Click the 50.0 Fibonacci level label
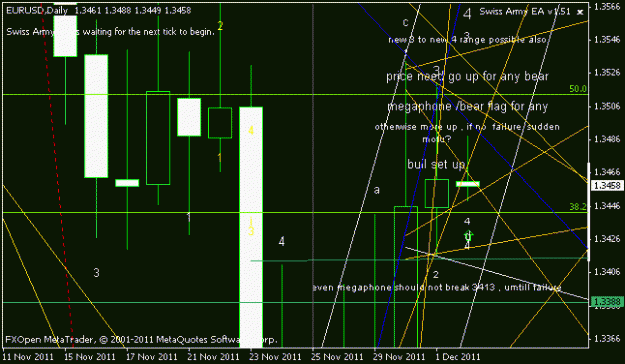The height and width of the screenshot is (364, 625). pyautogui.click(x=578, y=89)
